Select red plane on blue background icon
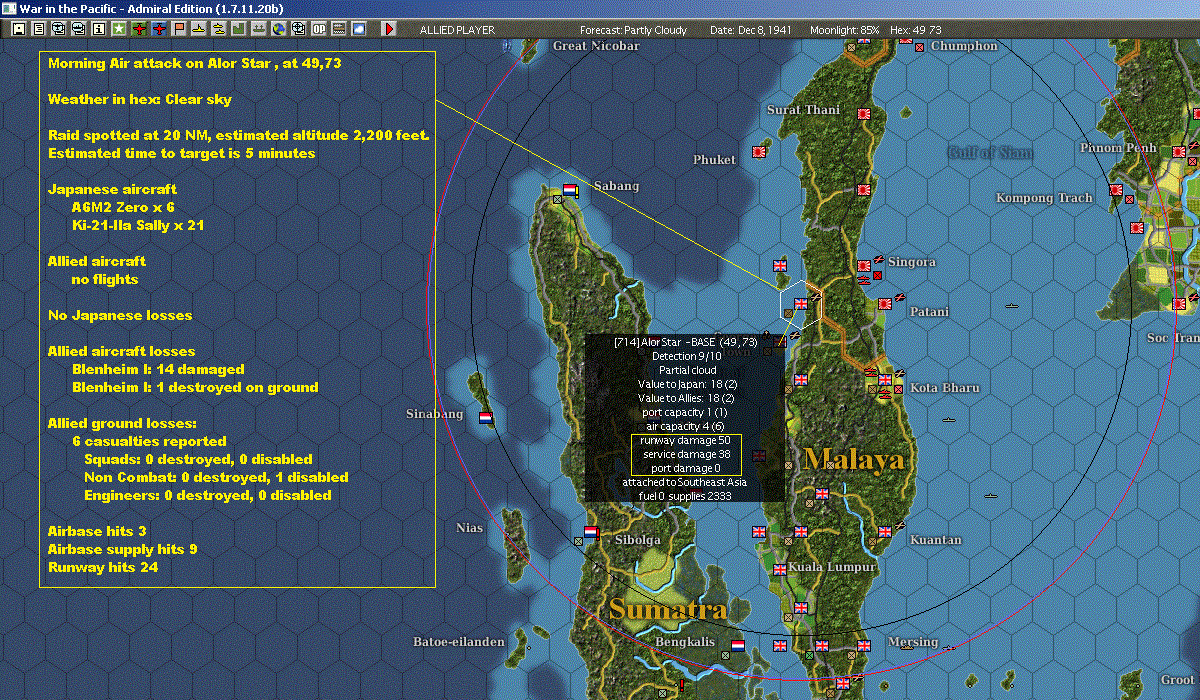 pos(160,30)
